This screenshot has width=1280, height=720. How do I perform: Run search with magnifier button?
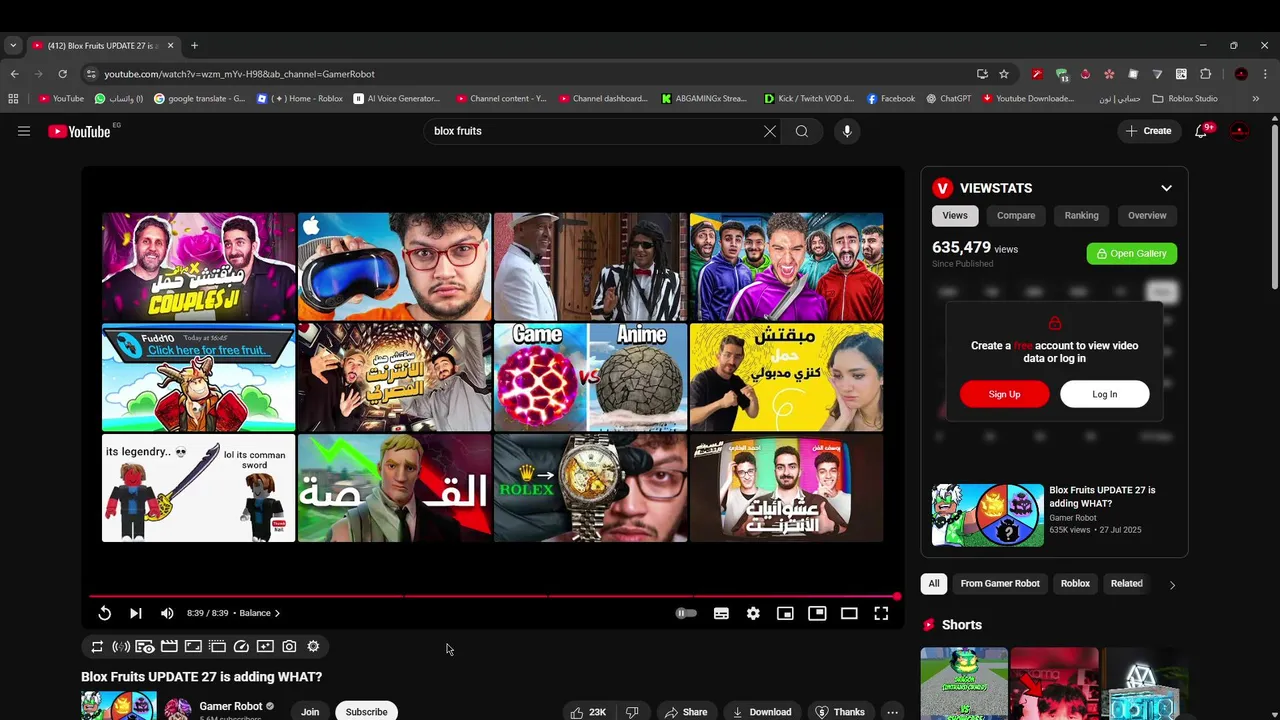click(x=802, y=131)
